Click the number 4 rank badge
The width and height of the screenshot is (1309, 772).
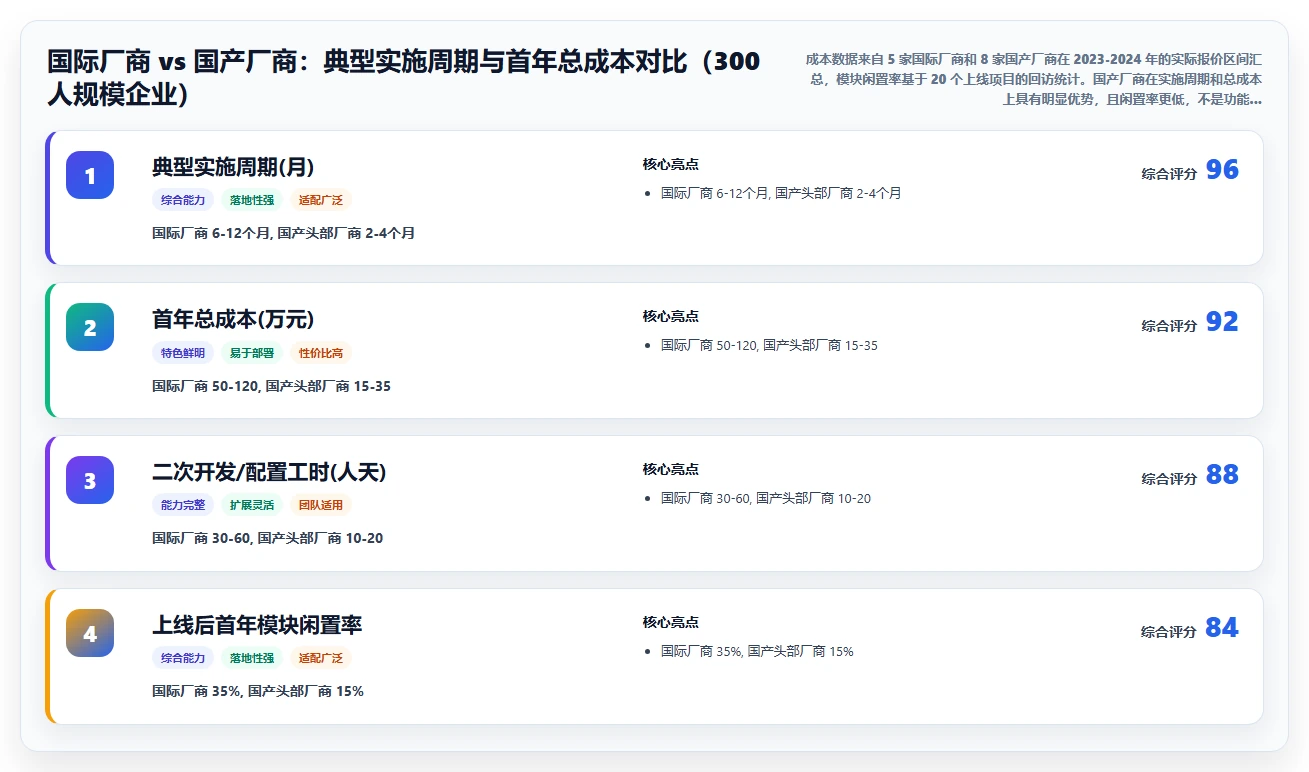[x=90, y=633]
